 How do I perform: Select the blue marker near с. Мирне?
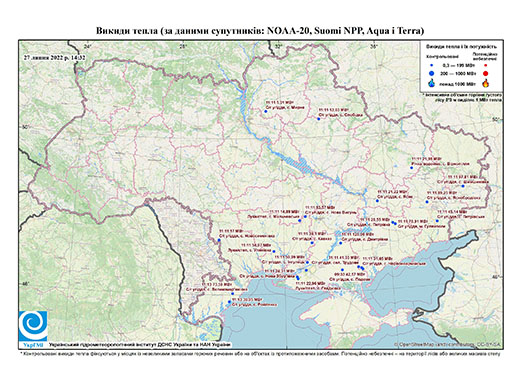[x=266, y=112]
